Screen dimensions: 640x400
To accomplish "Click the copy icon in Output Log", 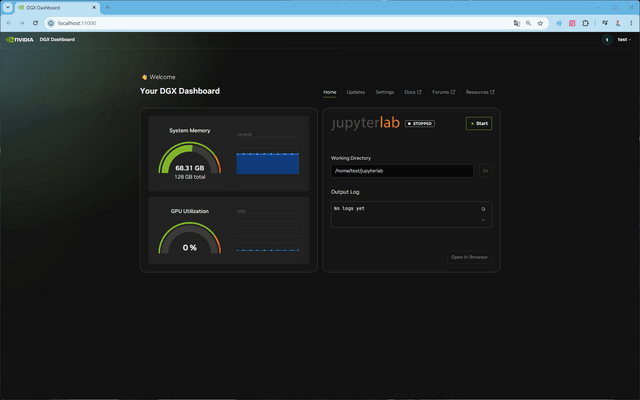I will [x=483, y=209].
